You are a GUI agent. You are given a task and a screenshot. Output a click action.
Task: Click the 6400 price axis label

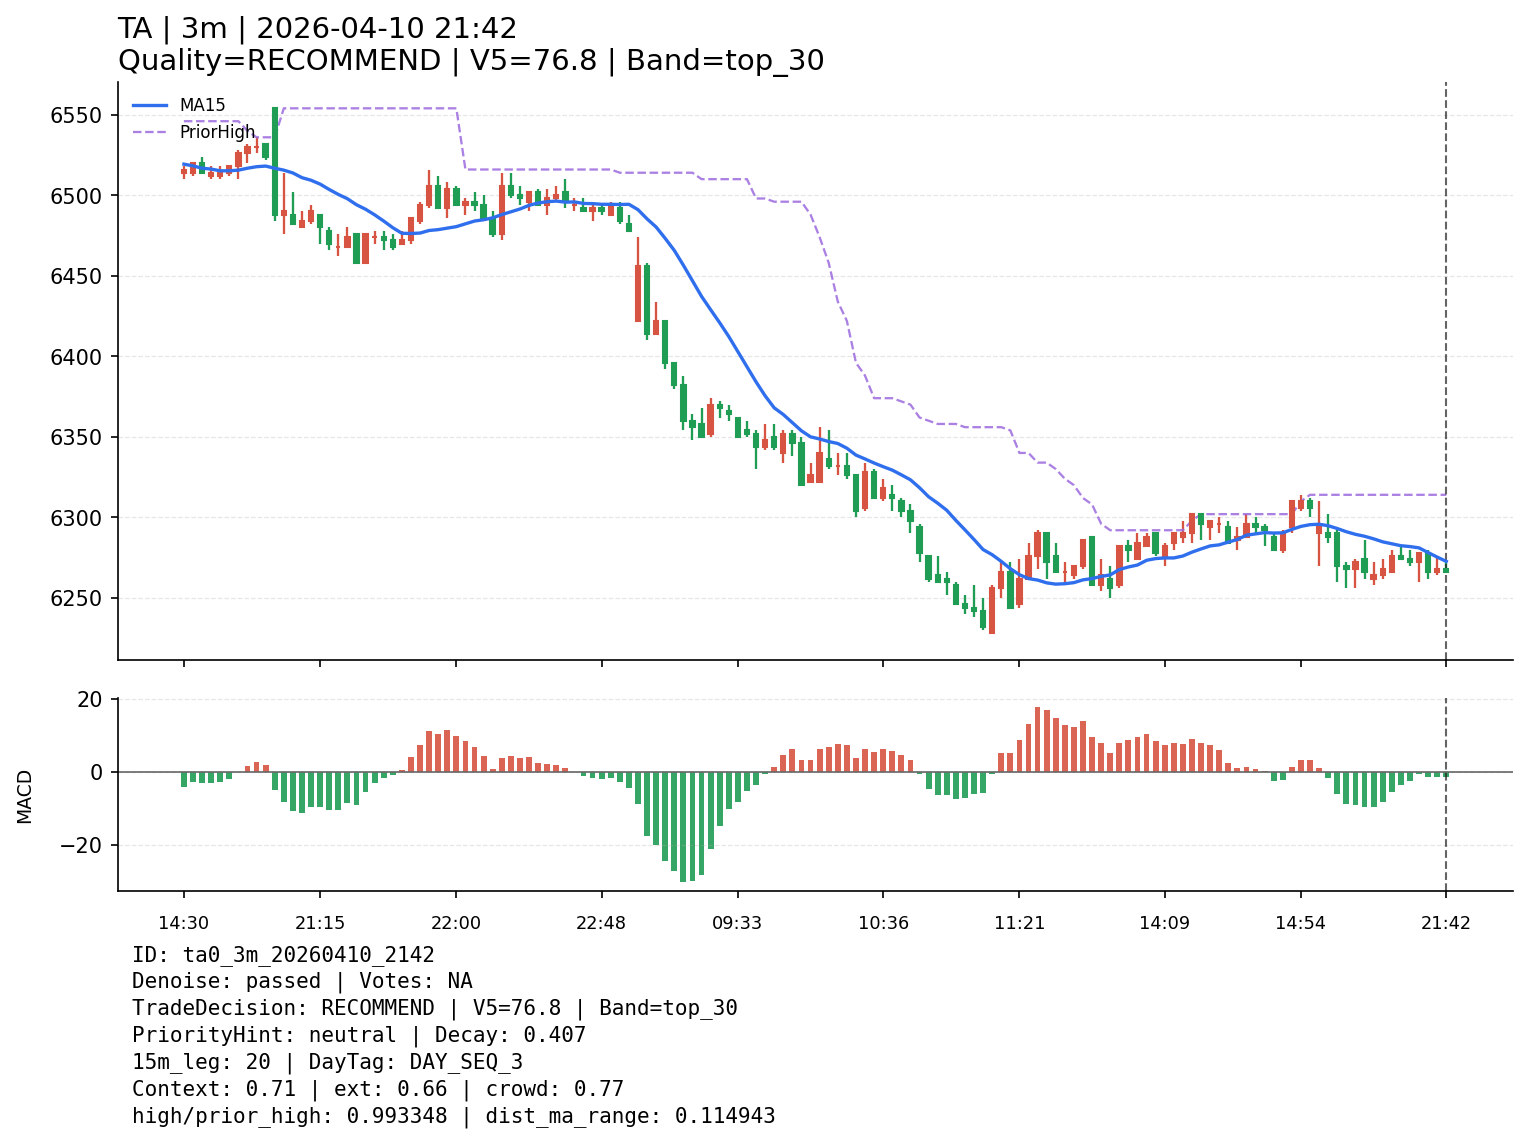(76, 357)
